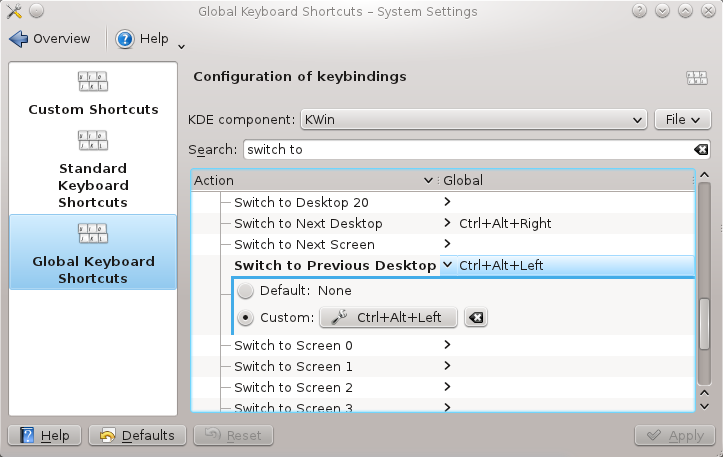Select Standard Keyboard Shortcuts icon
This screenshot has width=723, height=457.
coord(92,142)
